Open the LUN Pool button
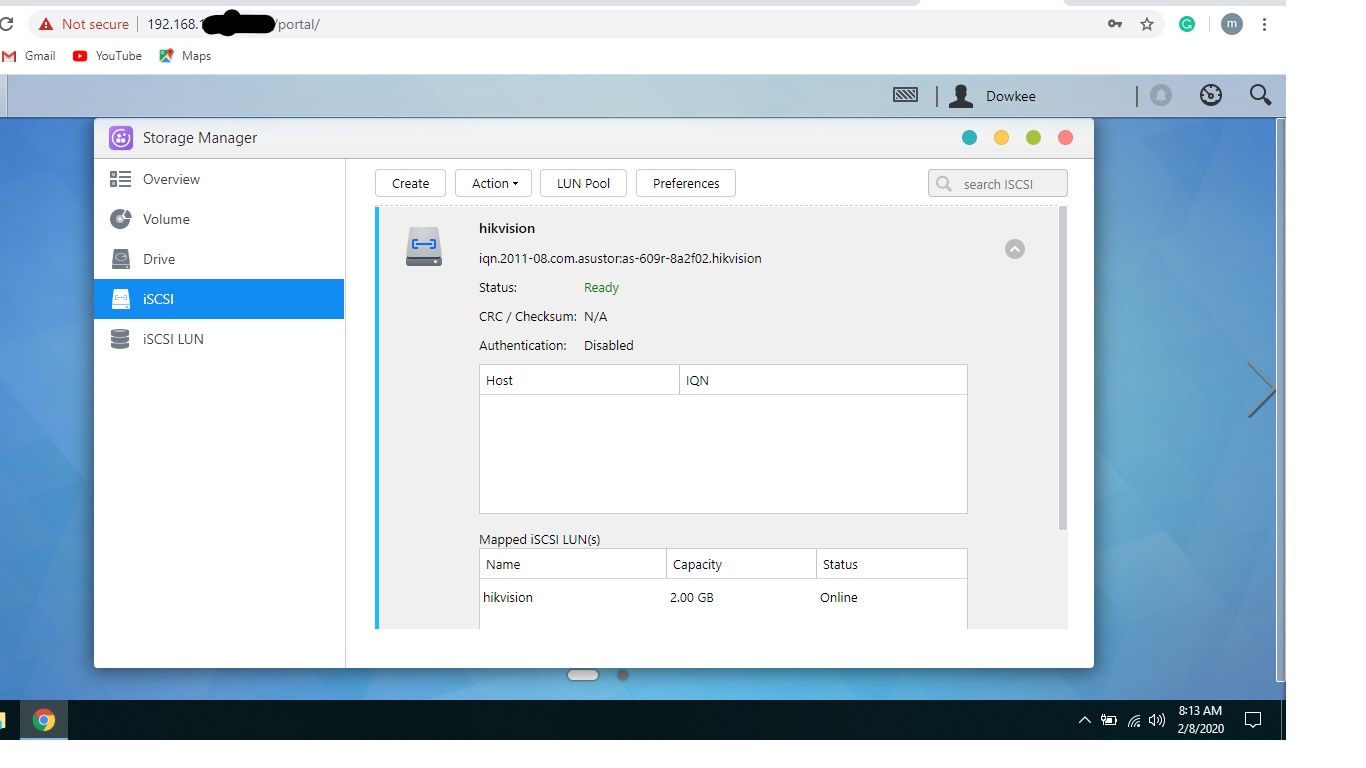The height and width of the screenshot is (768, 1366). 583,183
